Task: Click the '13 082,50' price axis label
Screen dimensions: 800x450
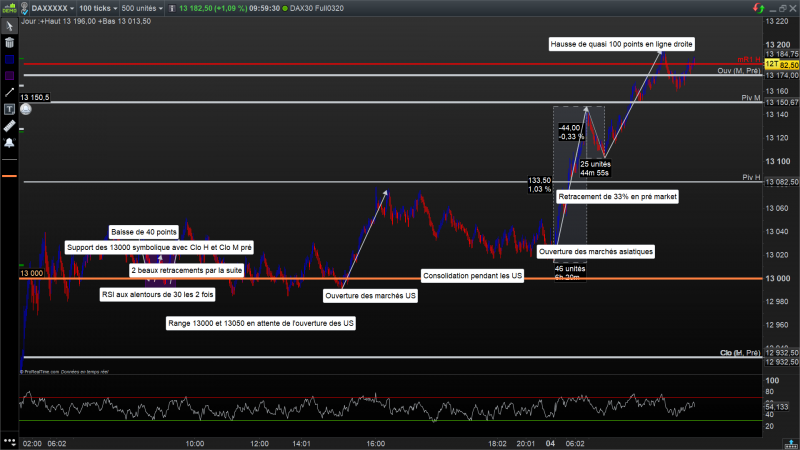Action: [782, 182]
